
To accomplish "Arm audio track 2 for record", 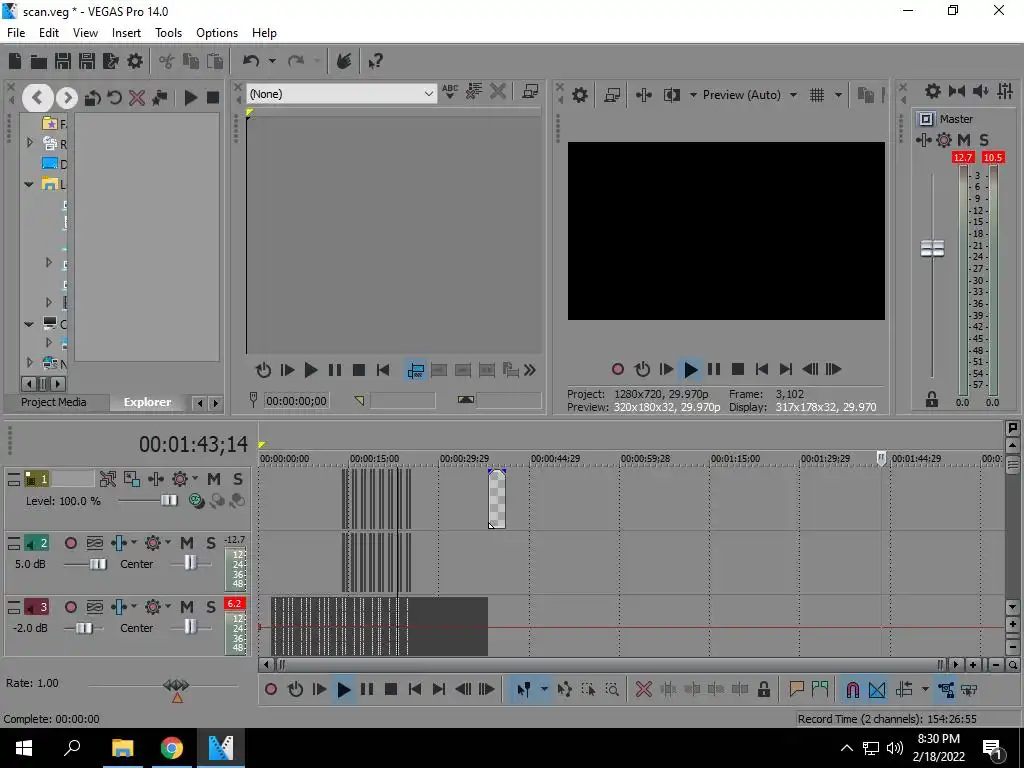I will pos(71,543).
